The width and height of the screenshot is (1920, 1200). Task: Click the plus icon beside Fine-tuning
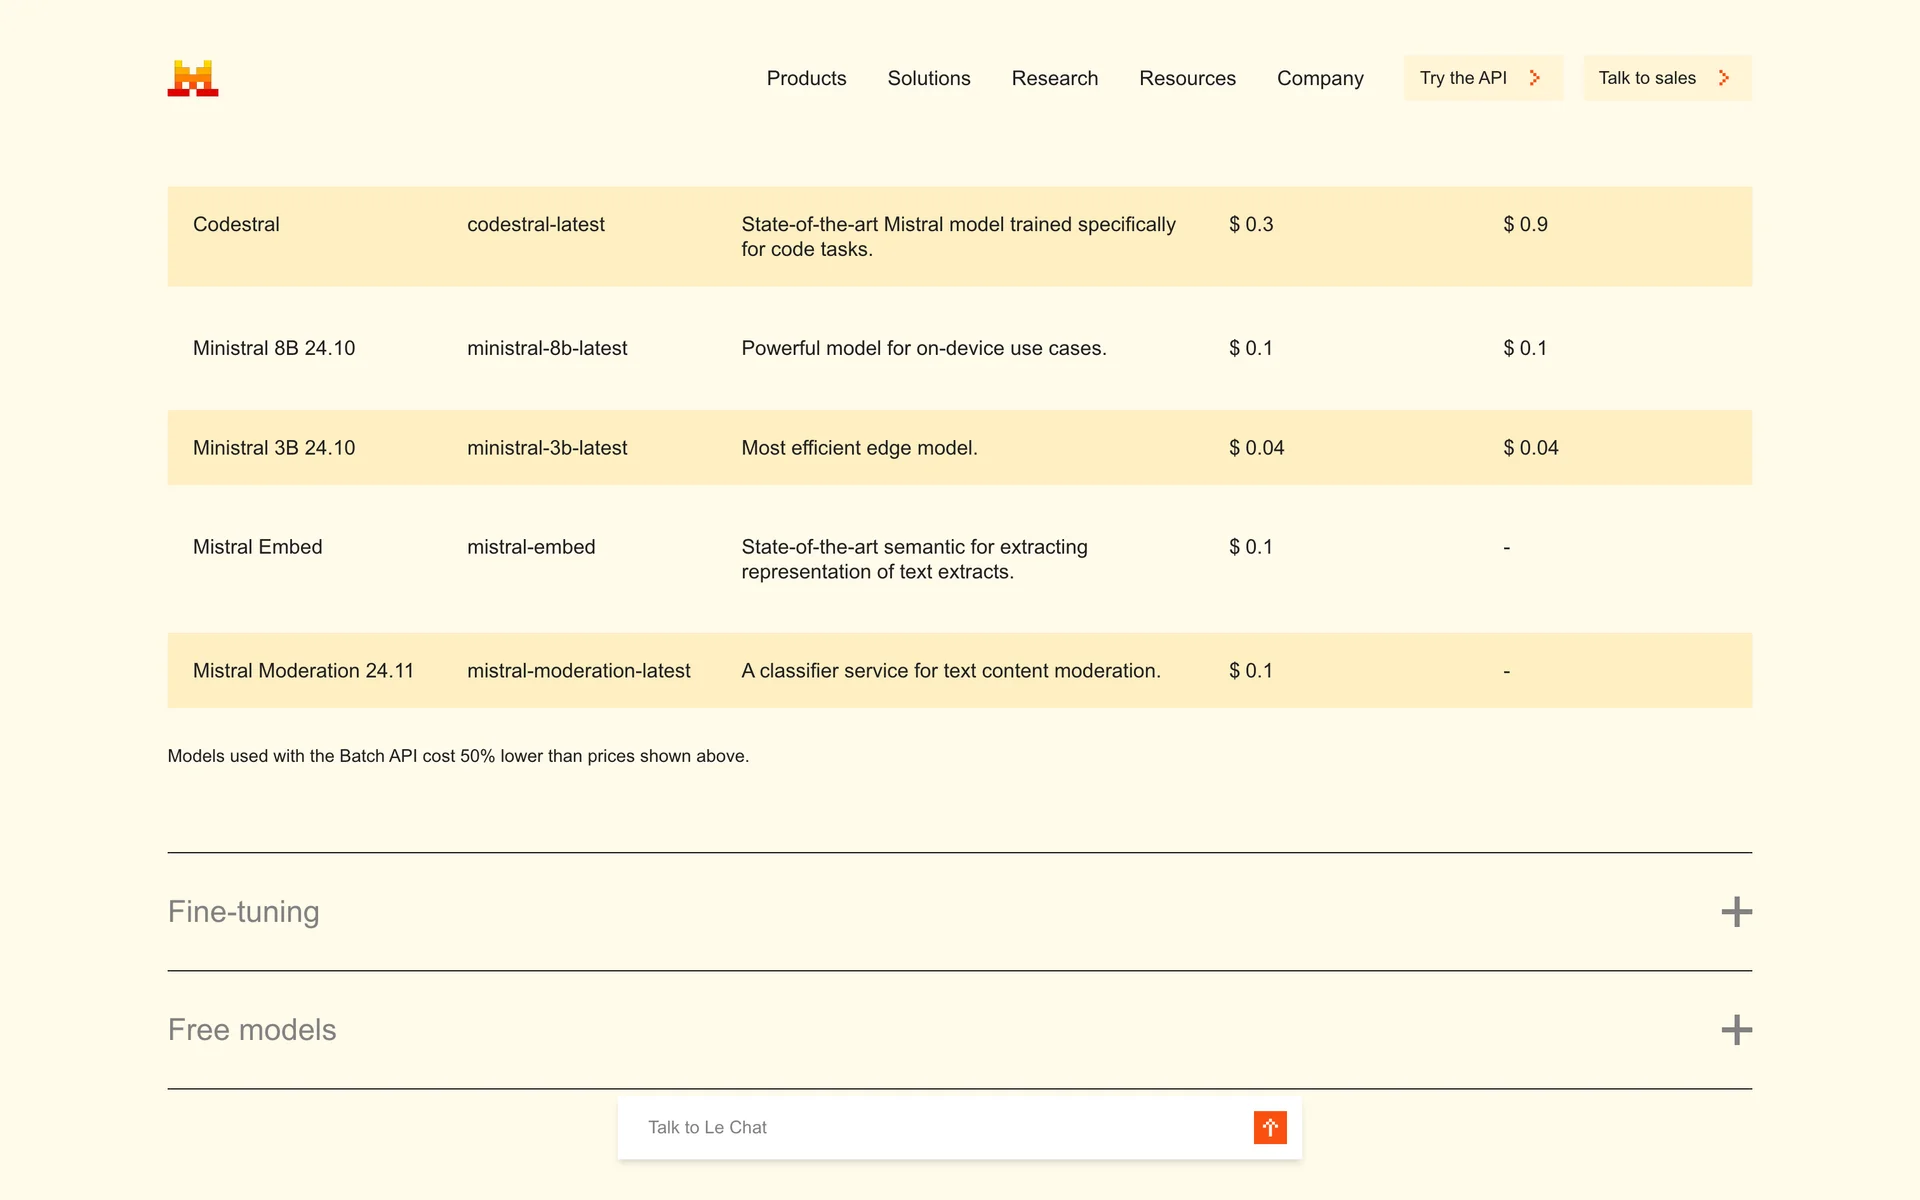pyautogui.click(x=1736, y=911)
